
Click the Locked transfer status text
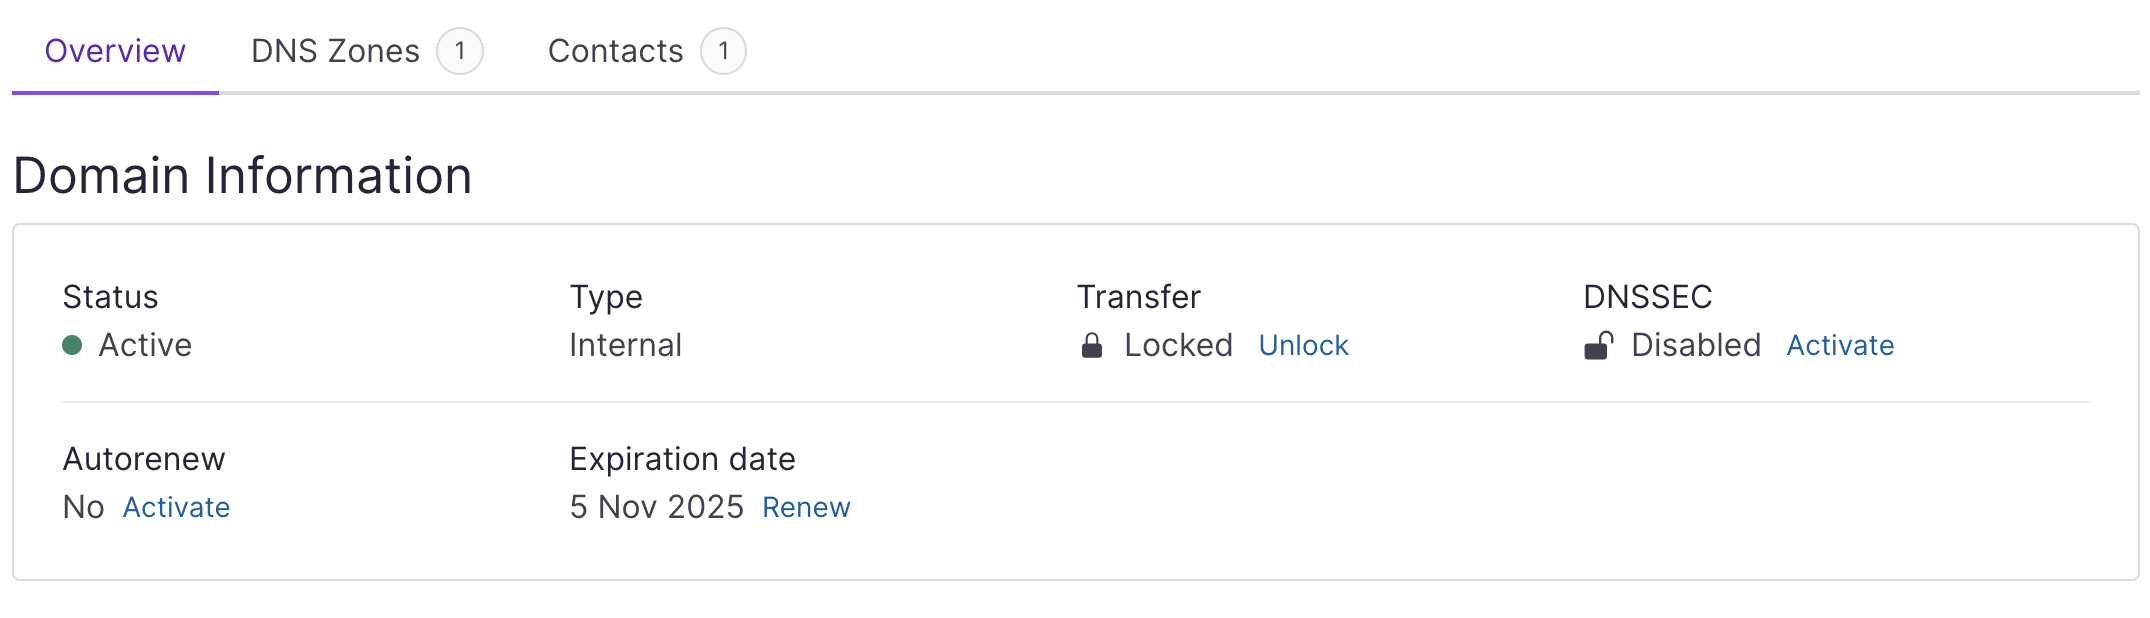click(1178, 346)
